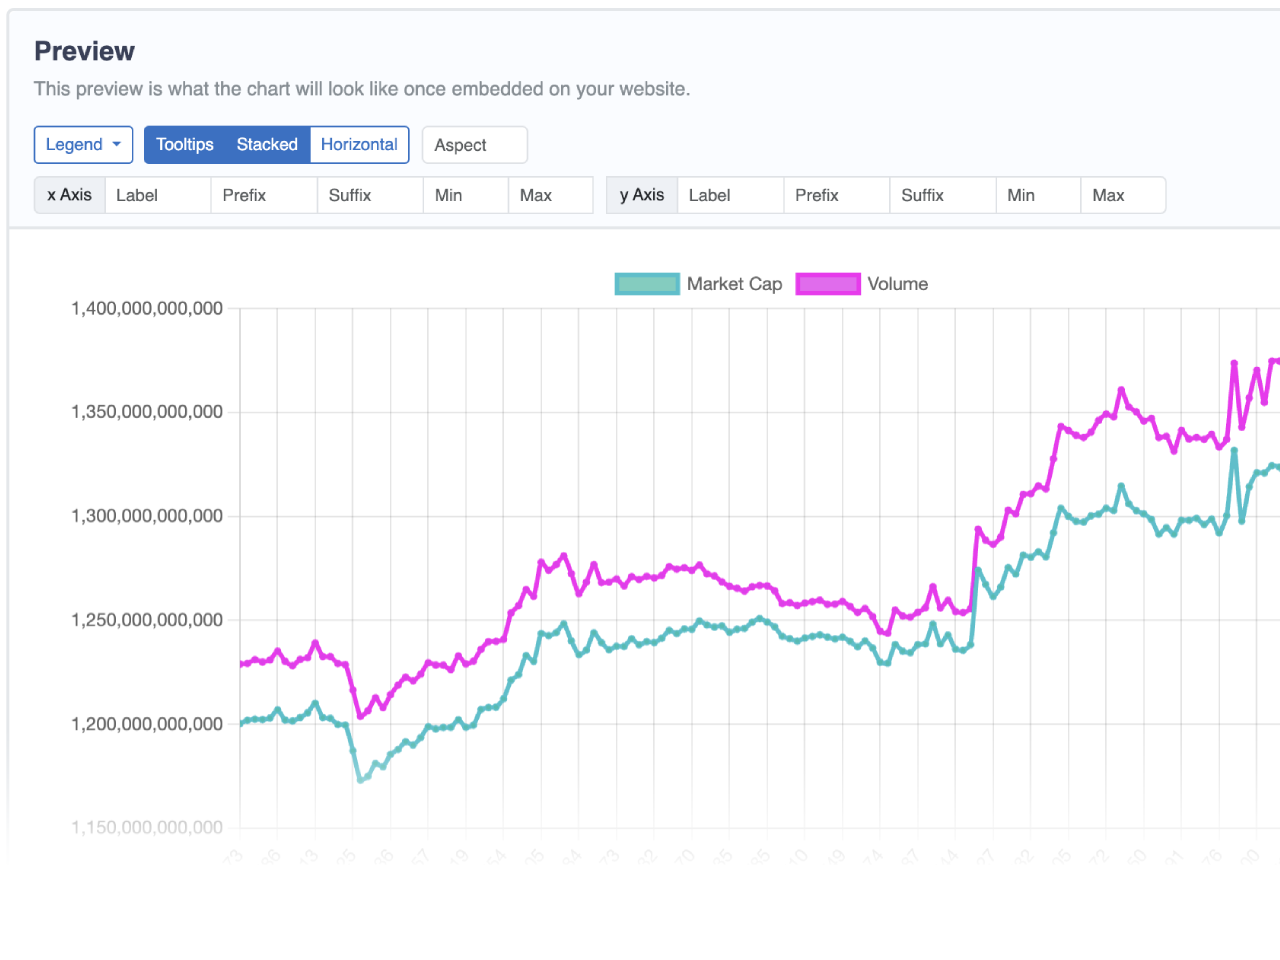Click the x Axis Max field

[x=551, y=195]
